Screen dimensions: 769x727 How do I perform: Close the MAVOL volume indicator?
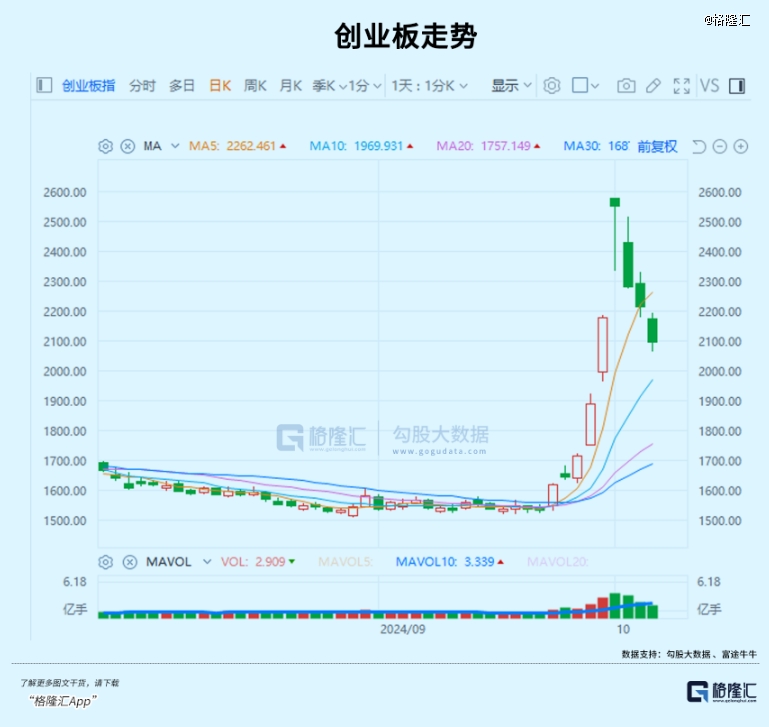point(127,561)
